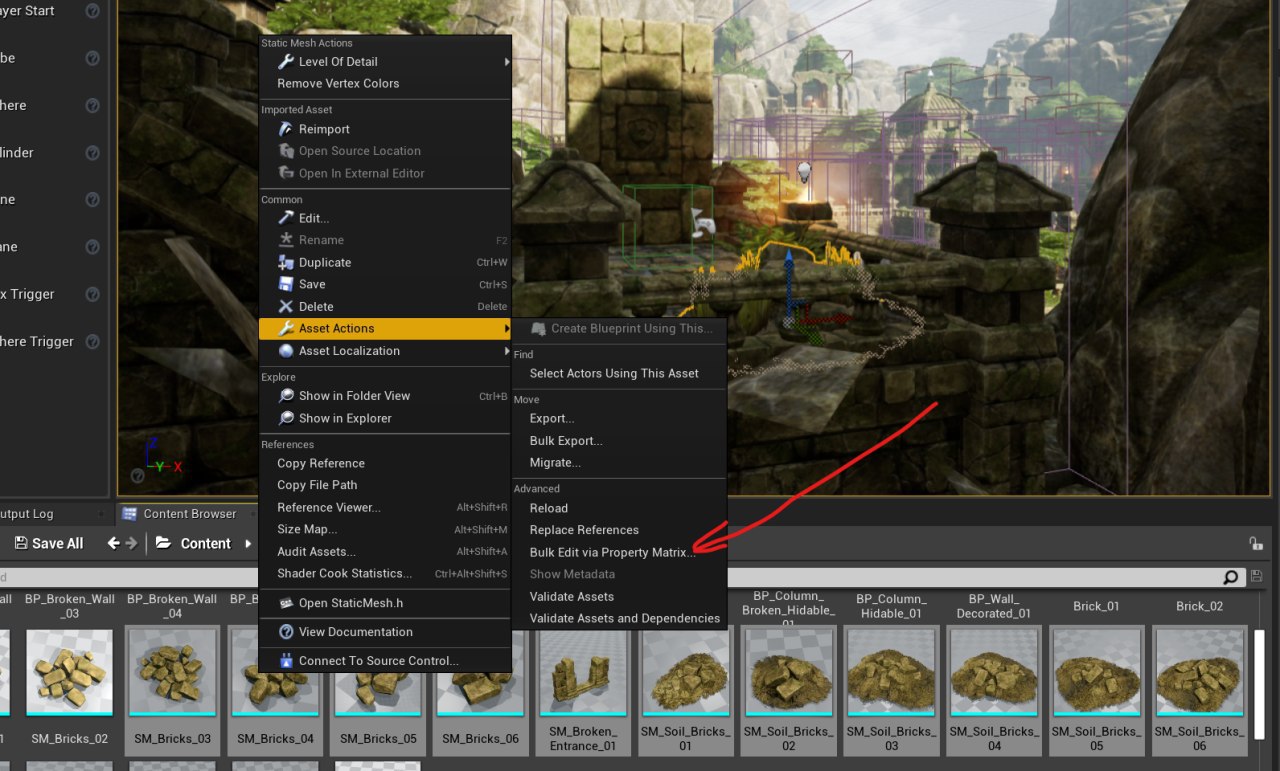Click the BP_Wall_Decorated_01 label

click(994, 606)
